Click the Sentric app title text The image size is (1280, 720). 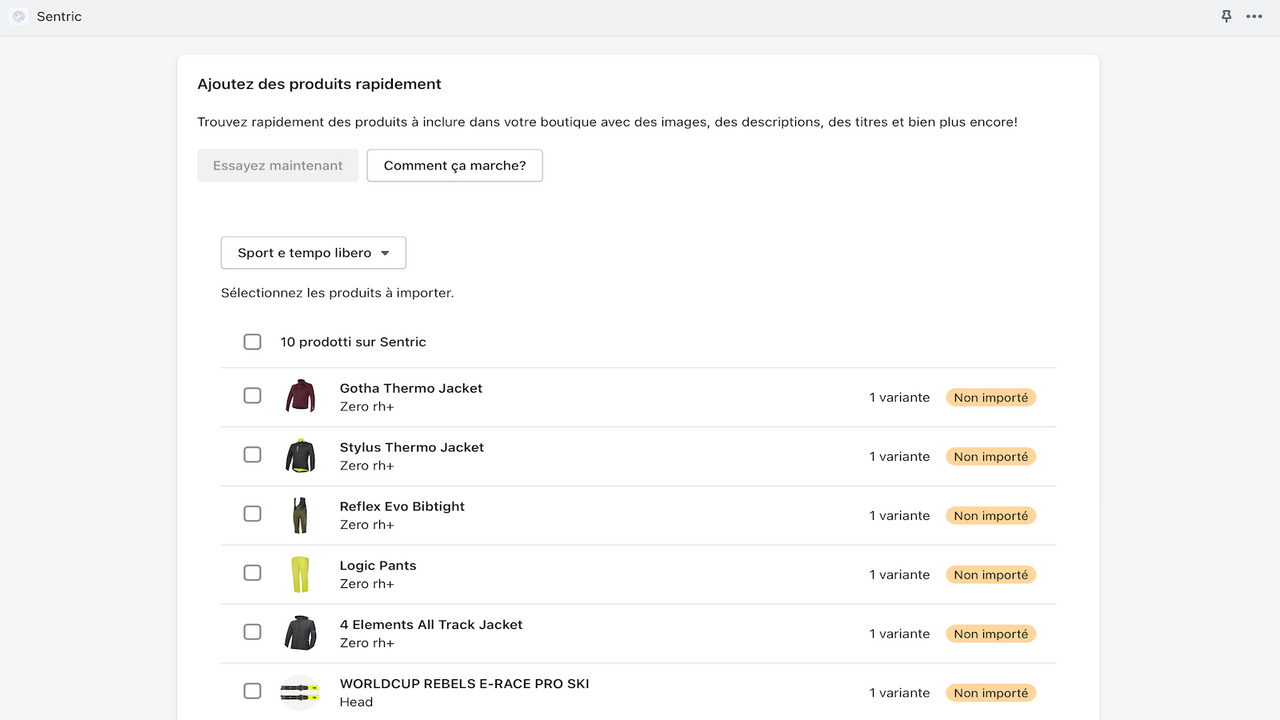pos(59,16)
